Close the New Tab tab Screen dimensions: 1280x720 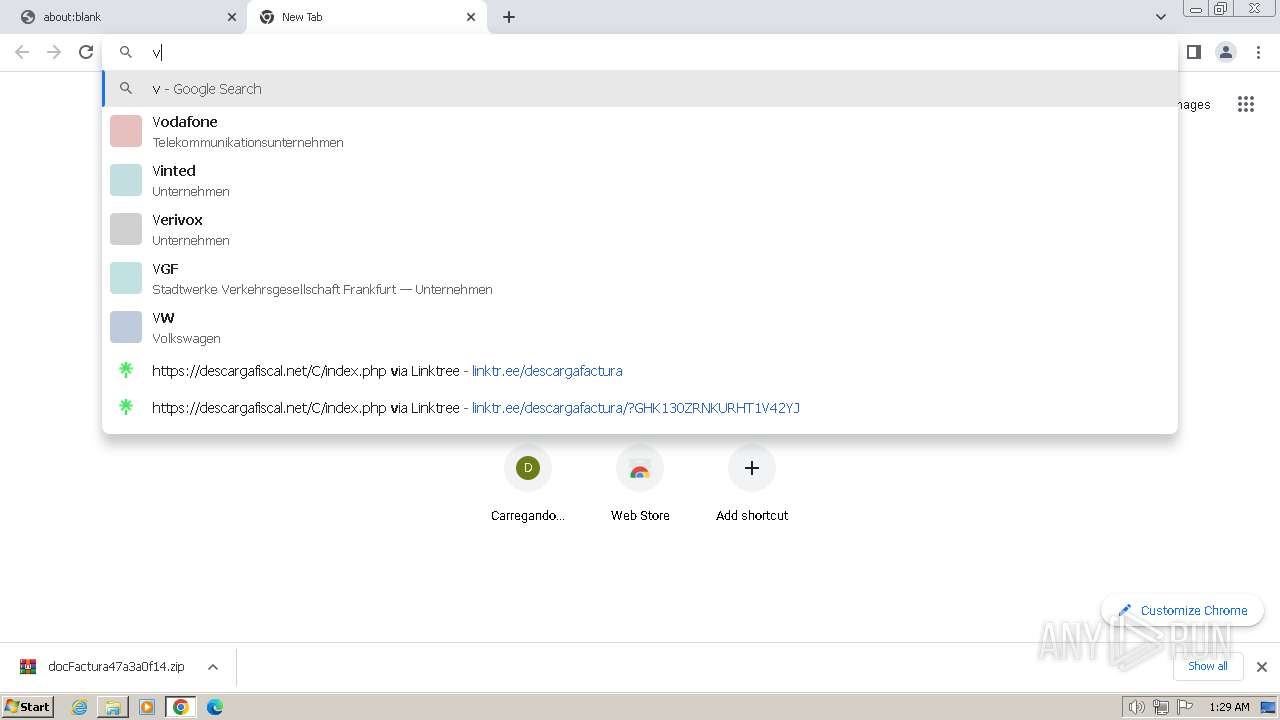coord(471,17)
